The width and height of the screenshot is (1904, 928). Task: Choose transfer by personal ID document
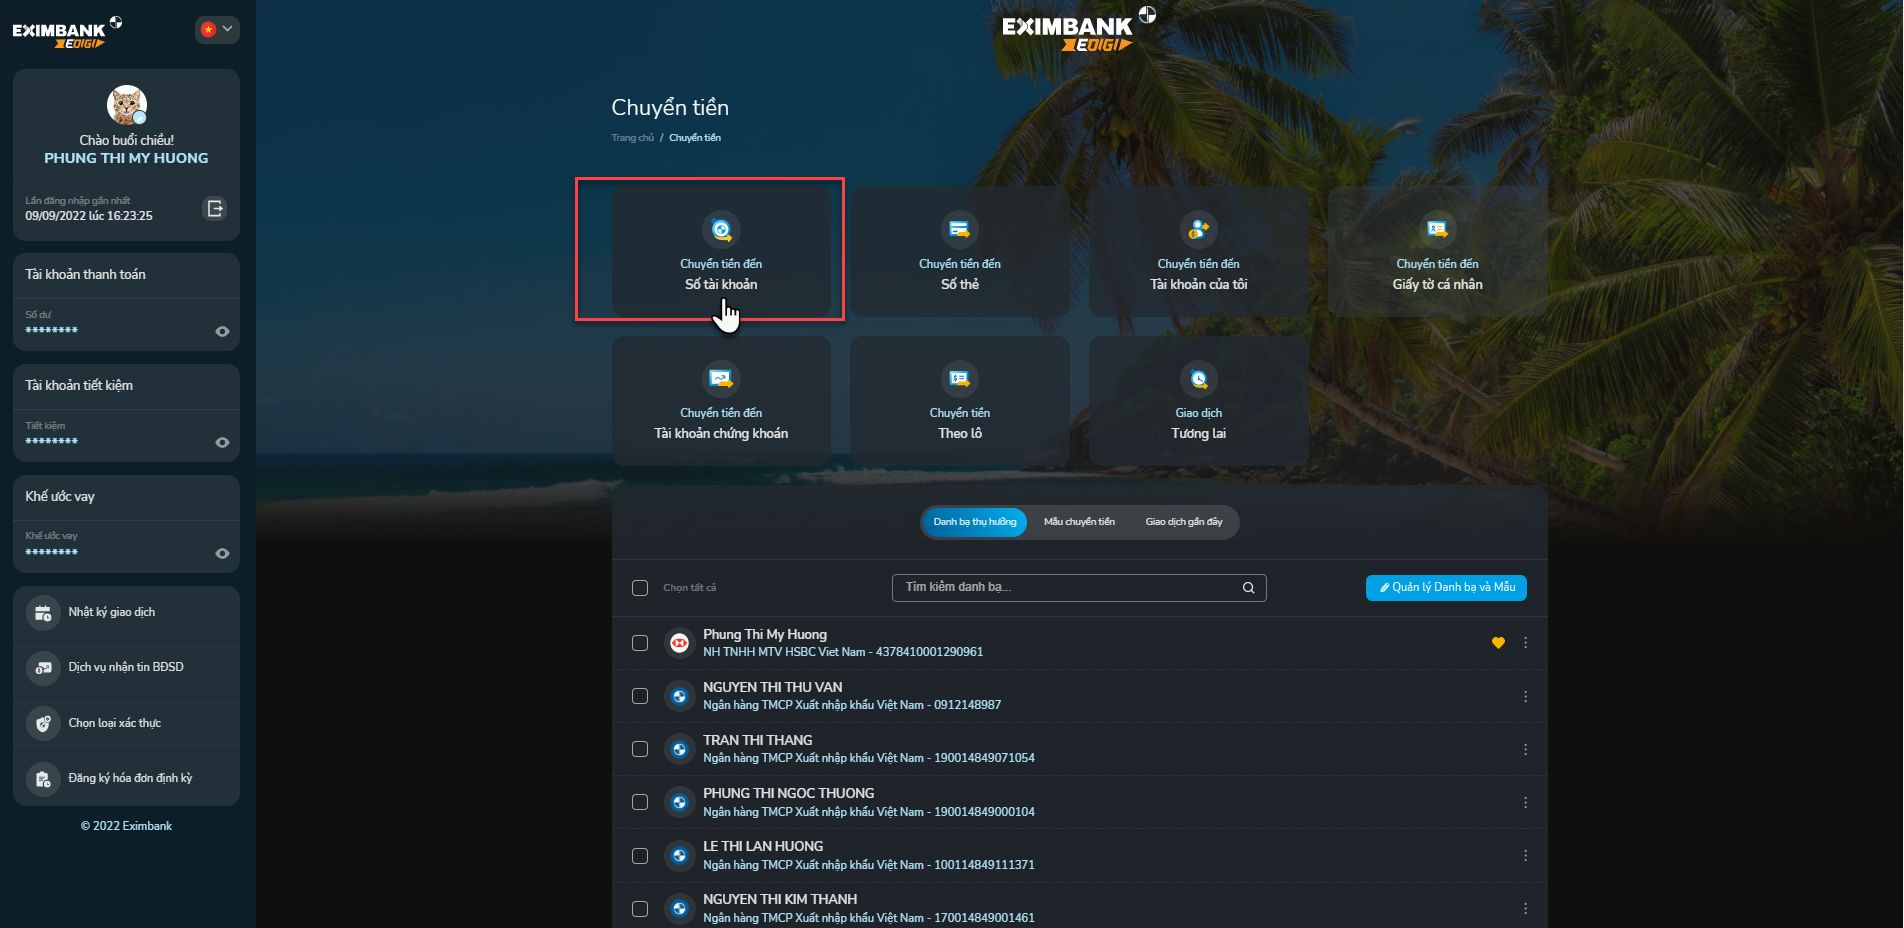pos(1437,251)
